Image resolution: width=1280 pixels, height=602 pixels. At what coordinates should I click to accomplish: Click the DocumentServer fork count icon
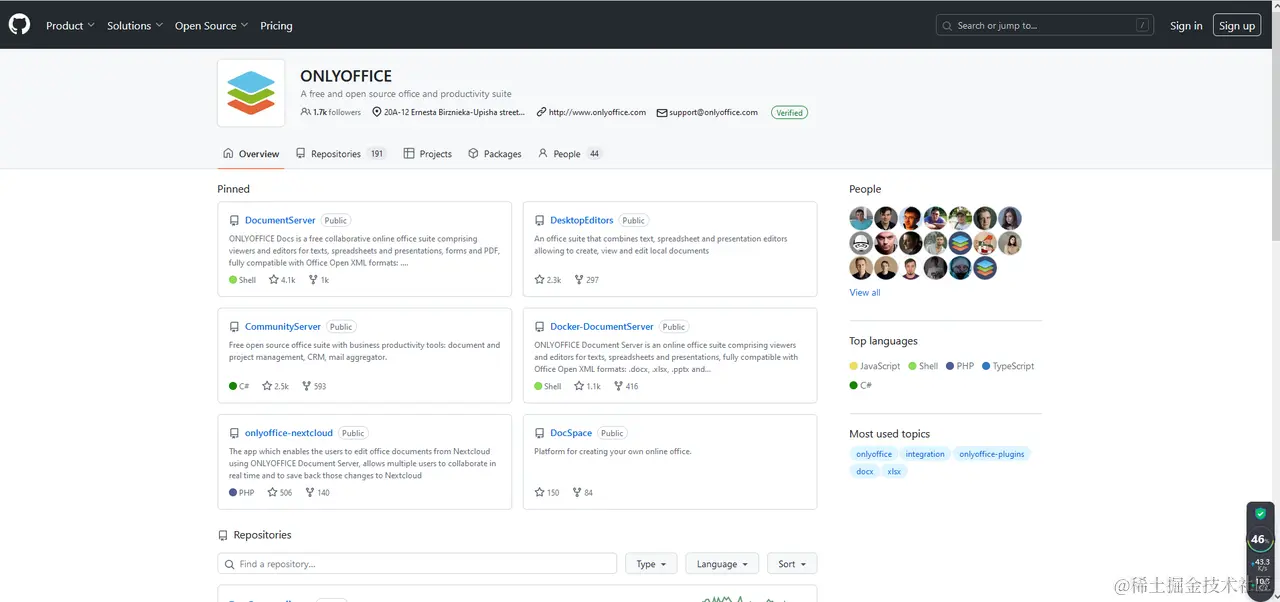314,280
